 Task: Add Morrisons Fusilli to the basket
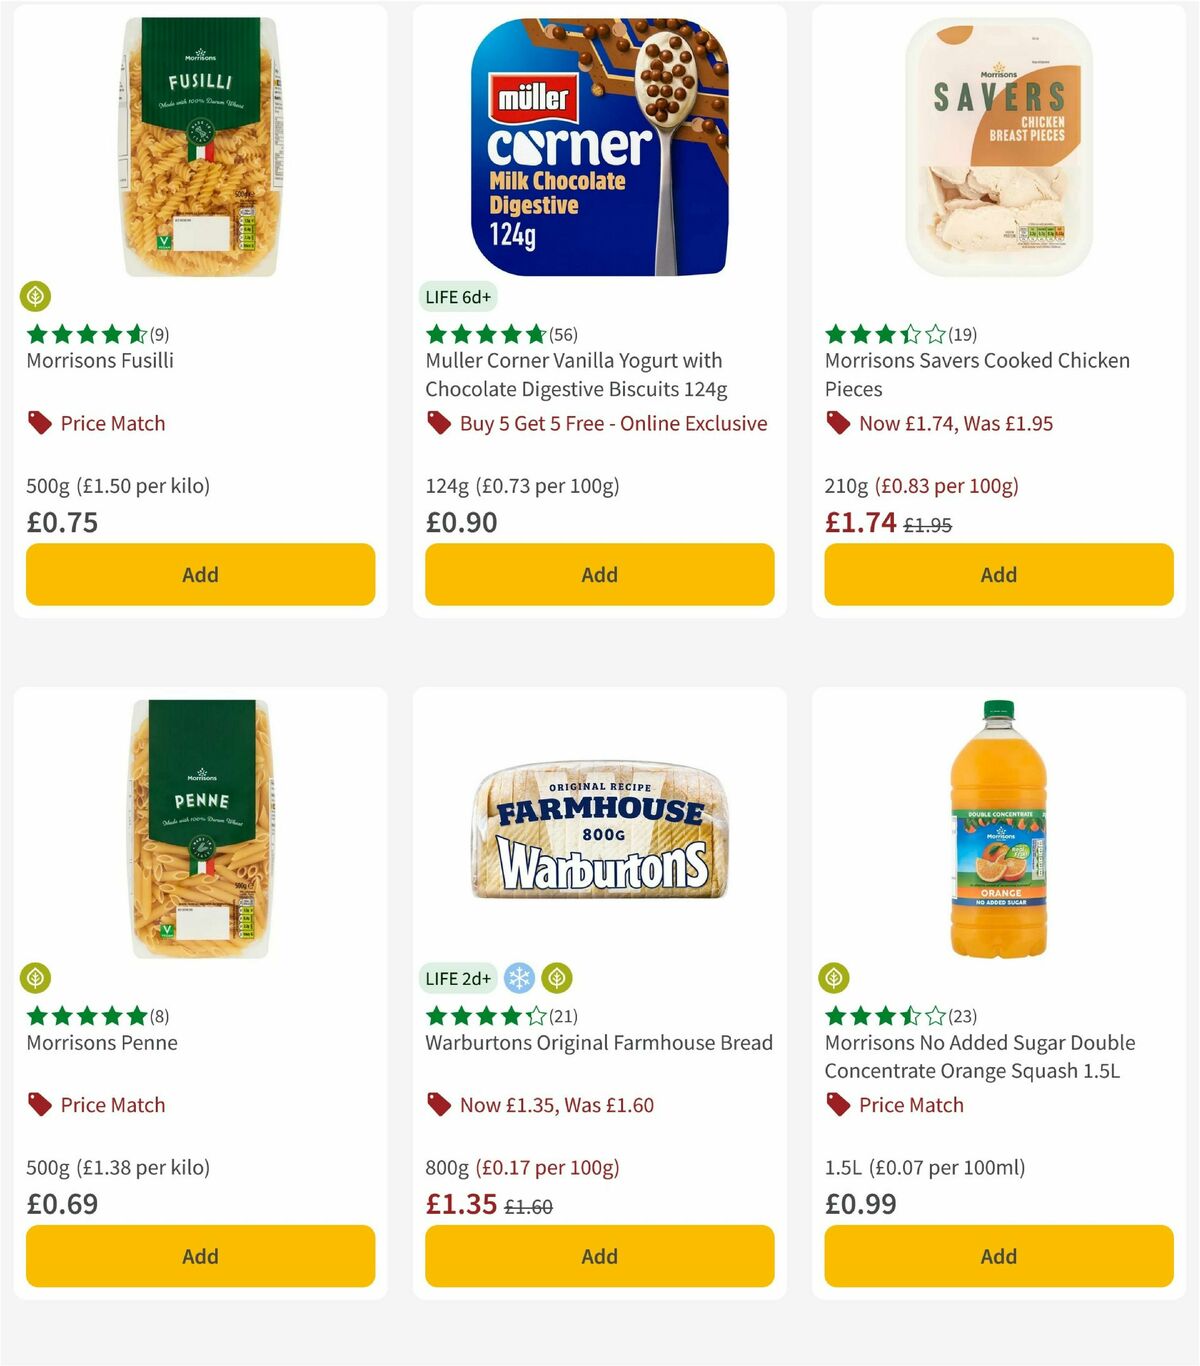click(x=200, y=574)
